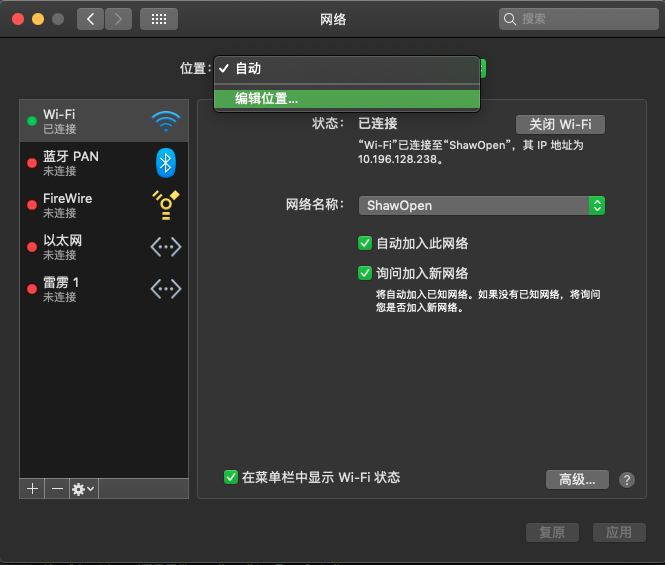This screenshot has width=665, height=565.
Task: Open the 网络名称 ShawOpen dropdown
Action: pyautogui.click(x=482, y=206)
